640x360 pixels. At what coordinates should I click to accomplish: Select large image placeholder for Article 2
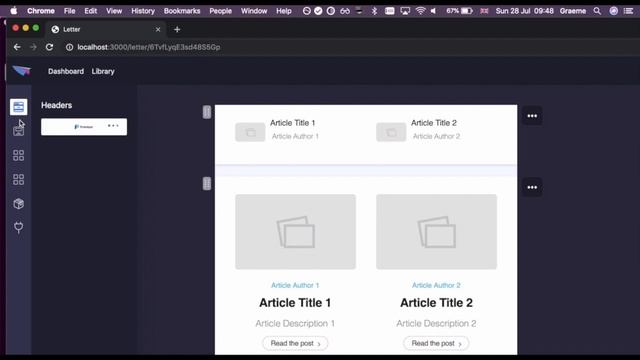(x=436, y=232)
